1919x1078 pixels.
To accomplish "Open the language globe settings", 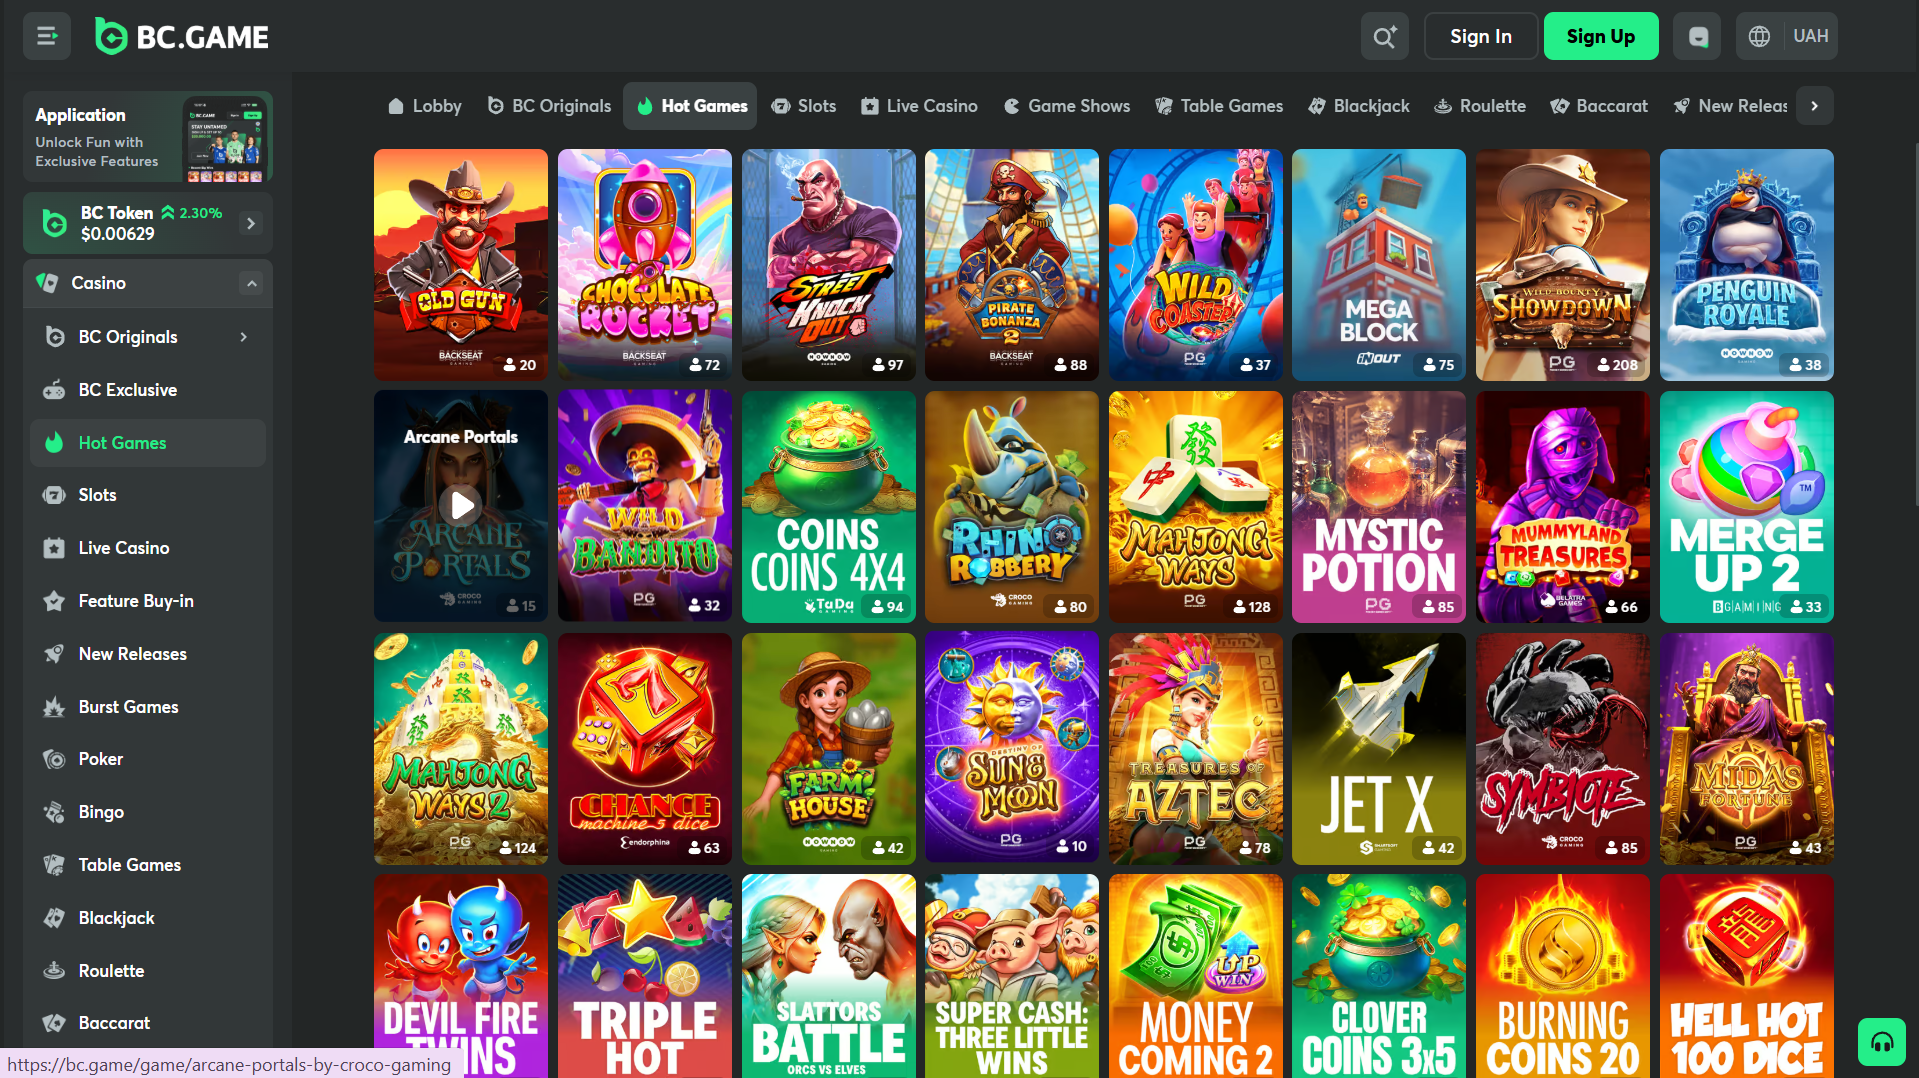I will click(1759, 36).
